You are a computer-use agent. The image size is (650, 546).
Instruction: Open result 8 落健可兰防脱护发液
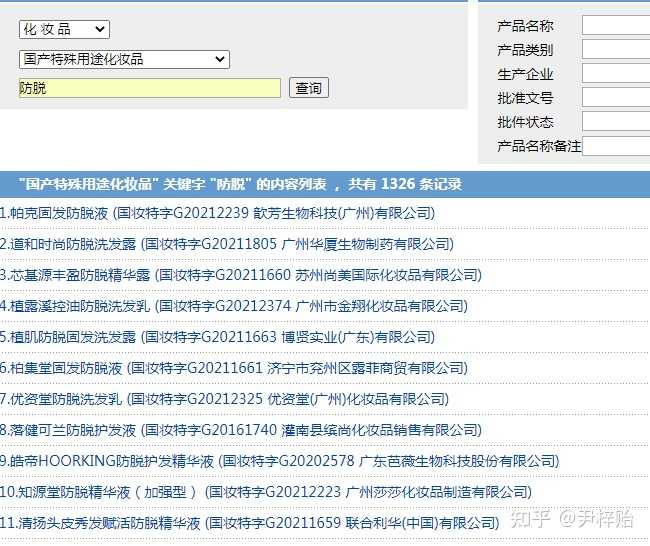[x=241, y=430]
